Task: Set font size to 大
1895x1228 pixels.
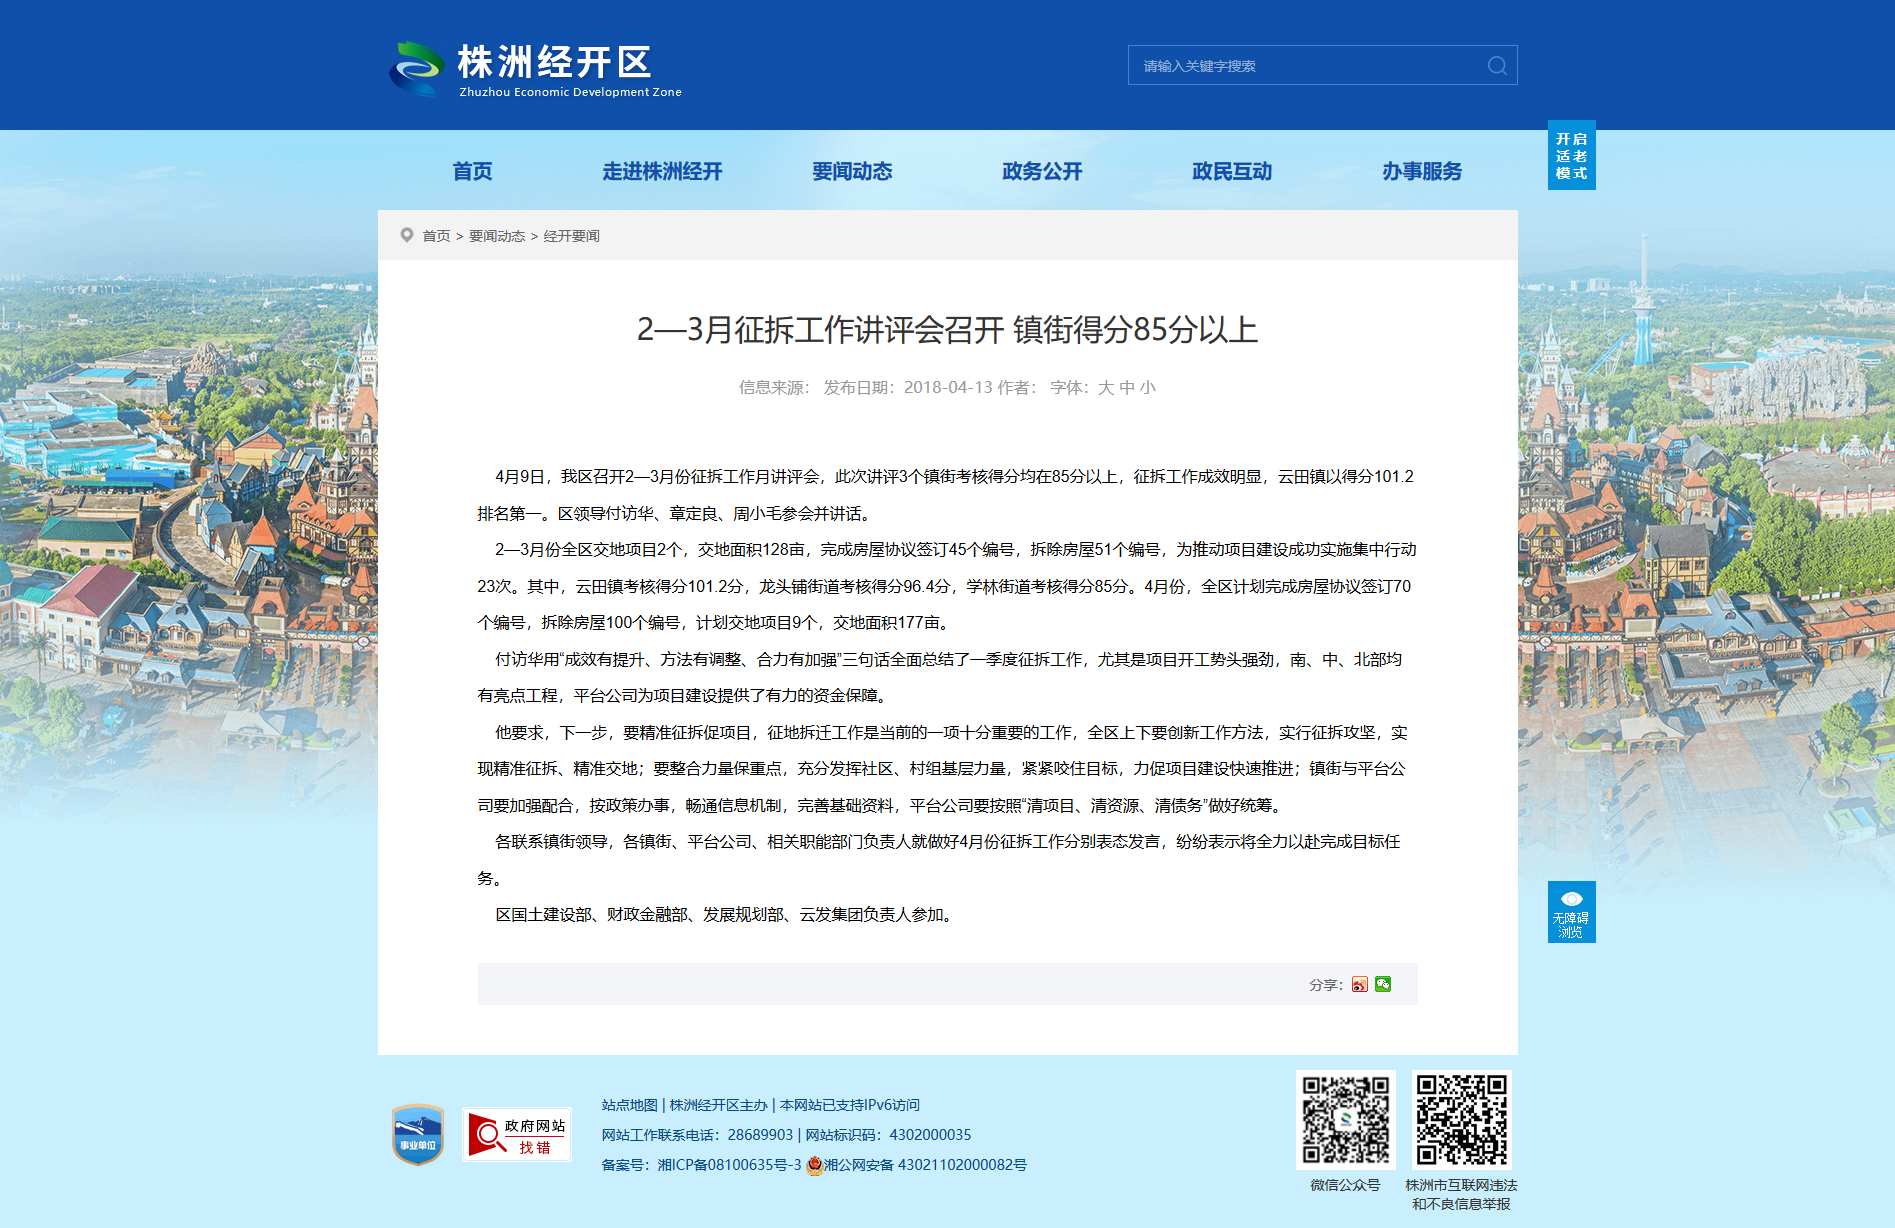Action: pyautogui.click(x=1105, y=388)
